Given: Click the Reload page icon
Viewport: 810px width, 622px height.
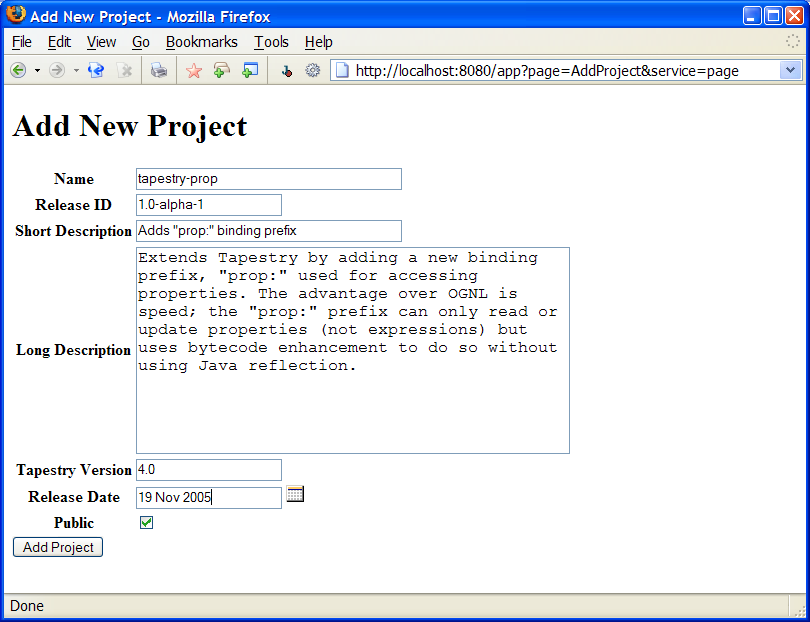Looking at the screenshot, I should tap(96, 70).
